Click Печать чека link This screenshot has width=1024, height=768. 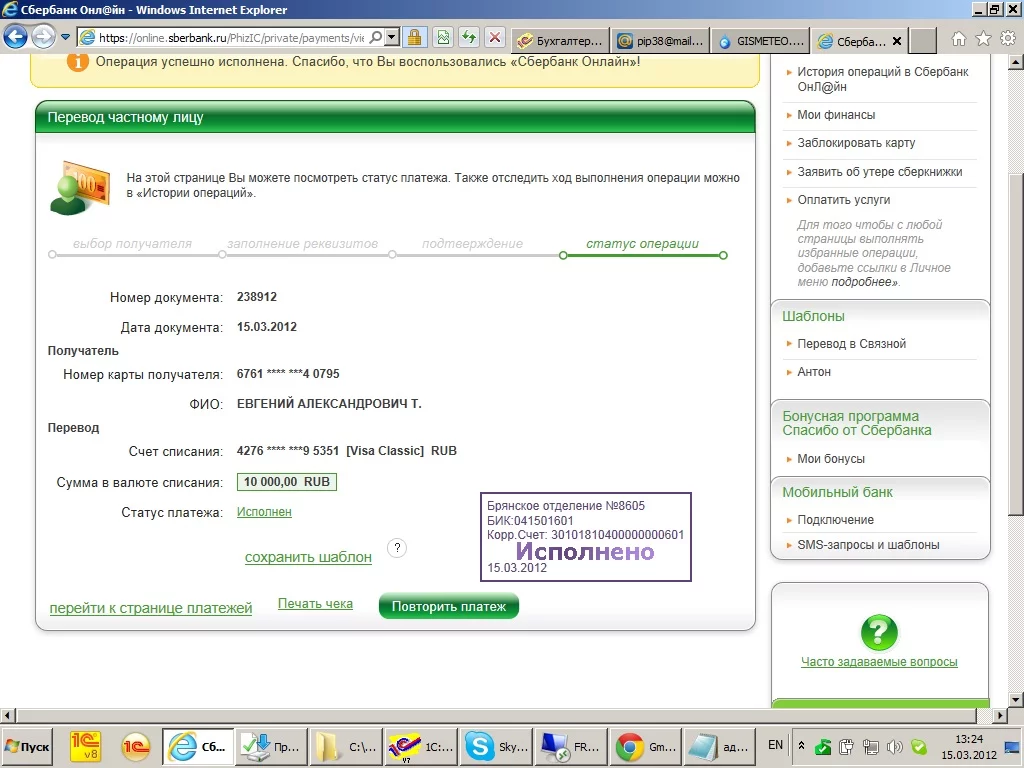(x=315, y=603)
